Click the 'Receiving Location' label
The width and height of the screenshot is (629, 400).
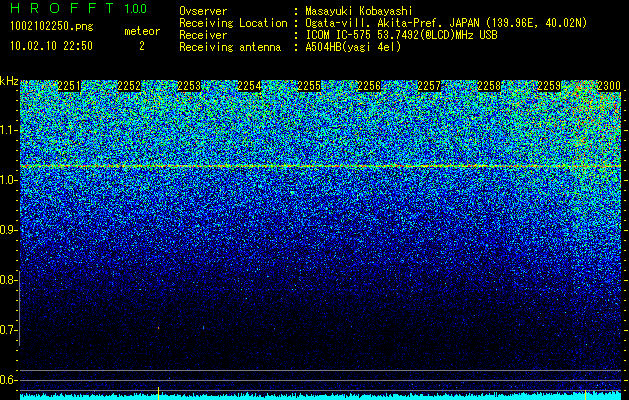click(233, 23)
